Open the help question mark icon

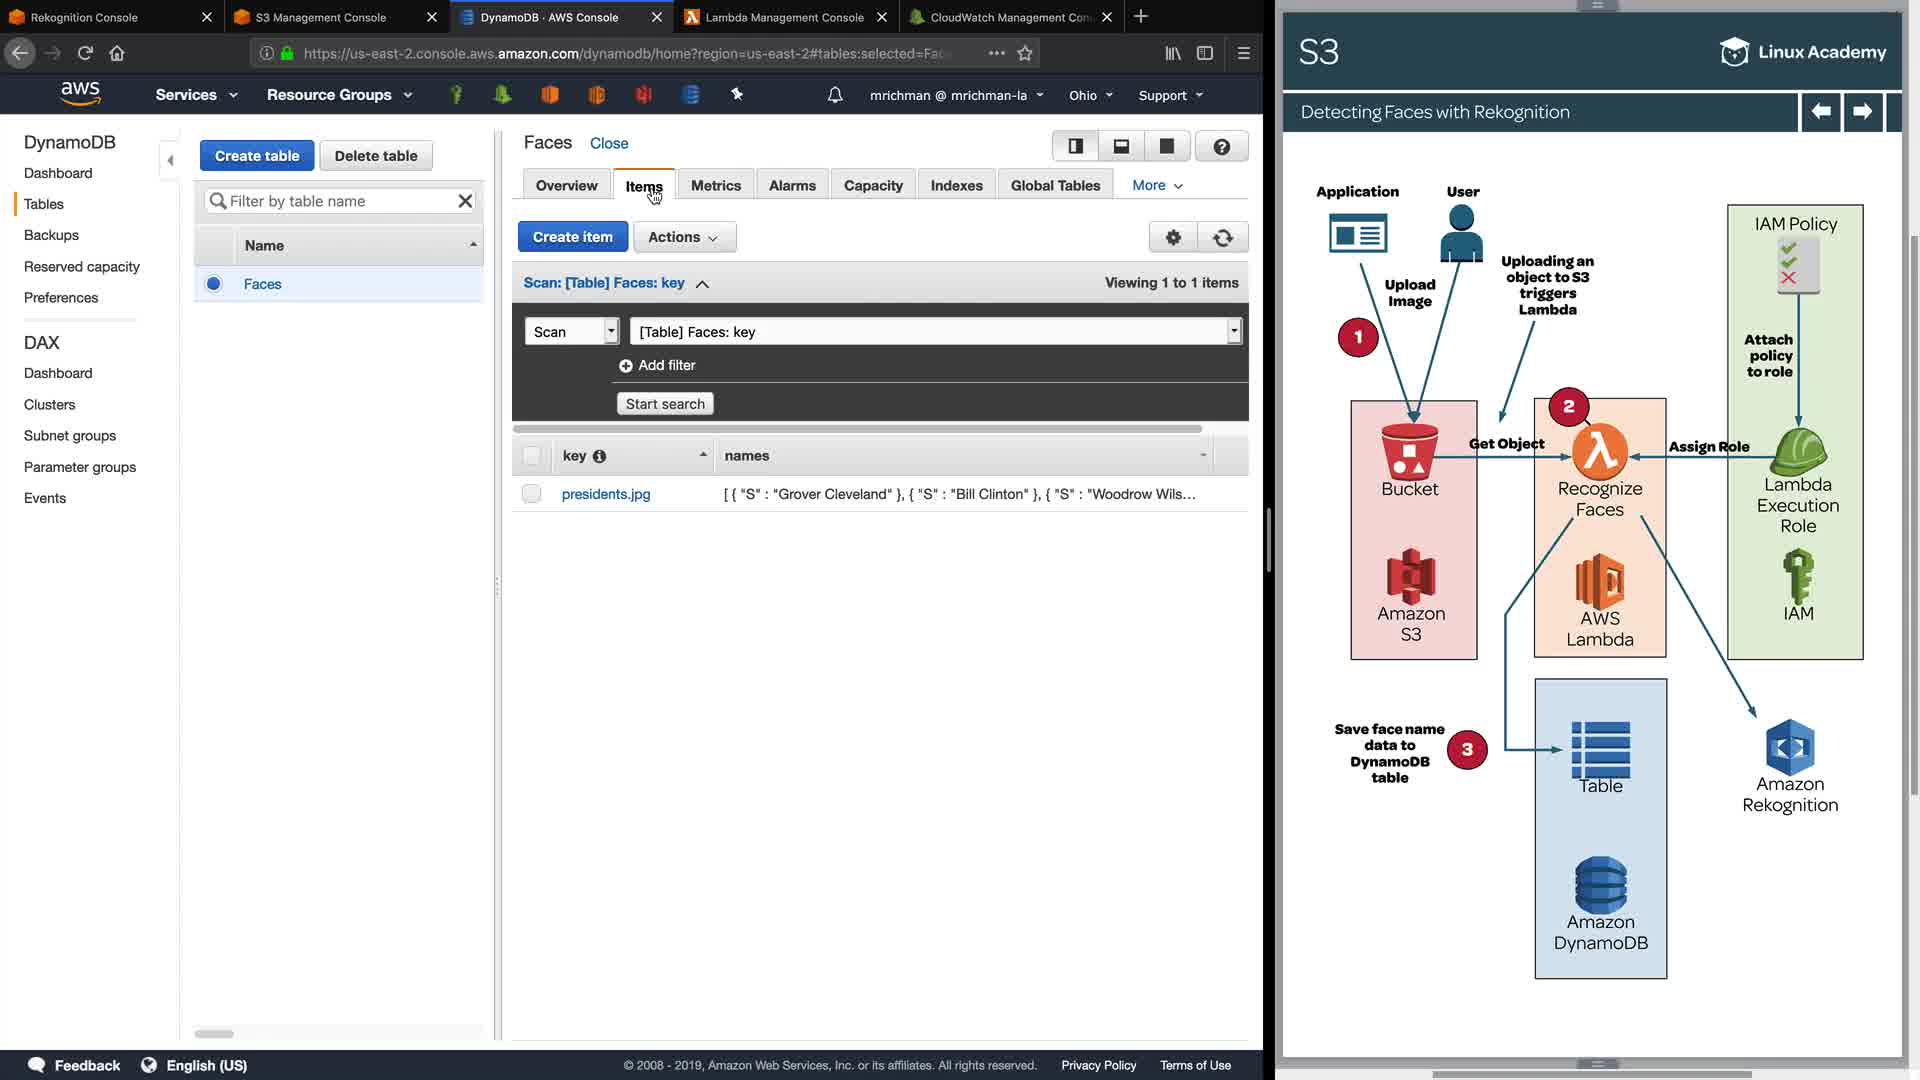pyautogui.click(x=1221, y=146)
